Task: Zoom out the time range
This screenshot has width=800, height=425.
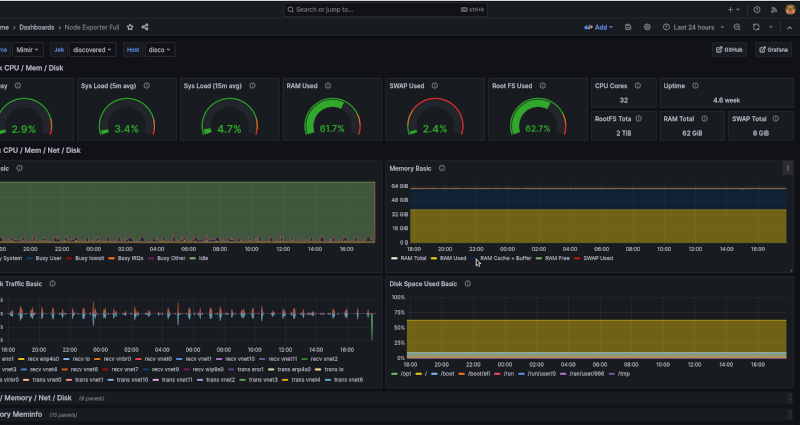Action: click(738, 27)
